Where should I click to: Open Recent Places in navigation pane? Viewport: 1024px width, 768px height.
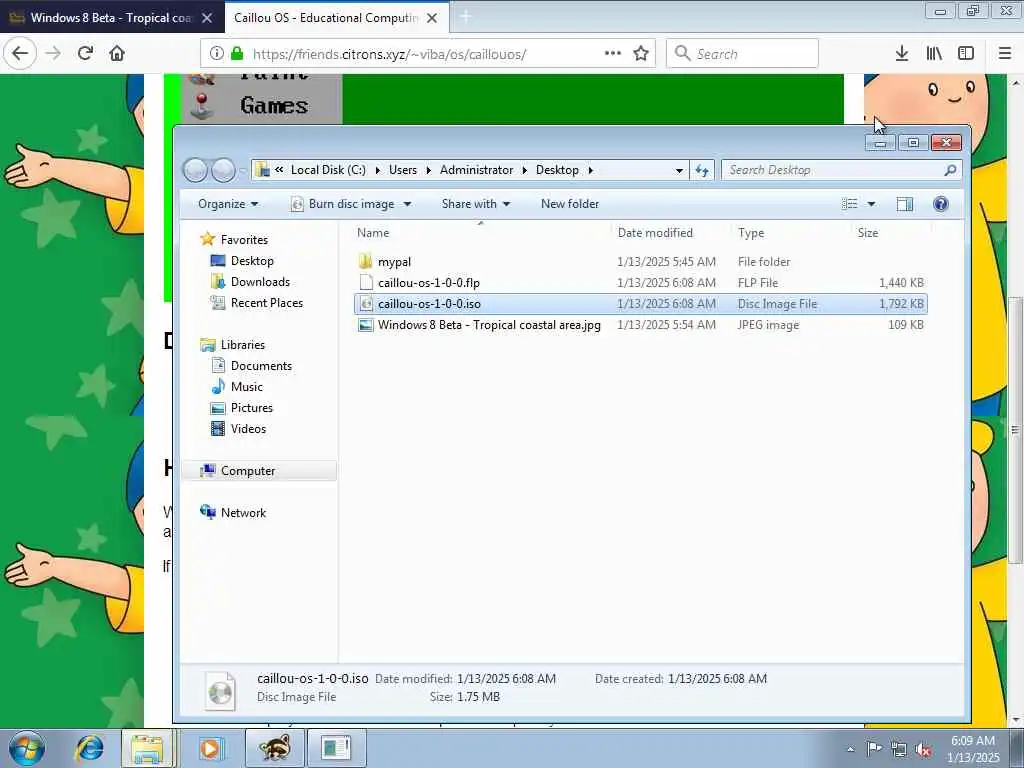point(266,302)
